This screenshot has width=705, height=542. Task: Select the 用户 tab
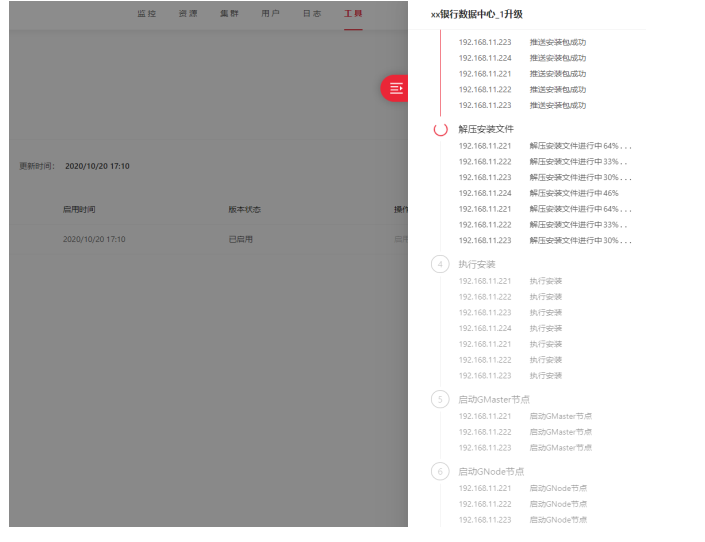271,13
